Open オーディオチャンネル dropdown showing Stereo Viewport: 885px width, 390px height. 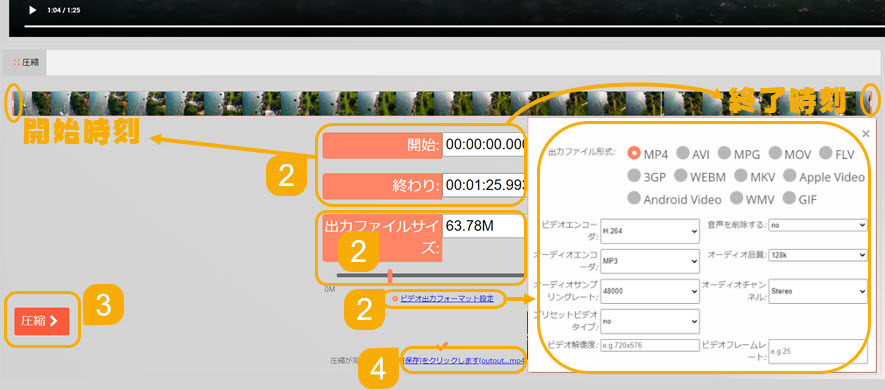[x=818, y=291]
